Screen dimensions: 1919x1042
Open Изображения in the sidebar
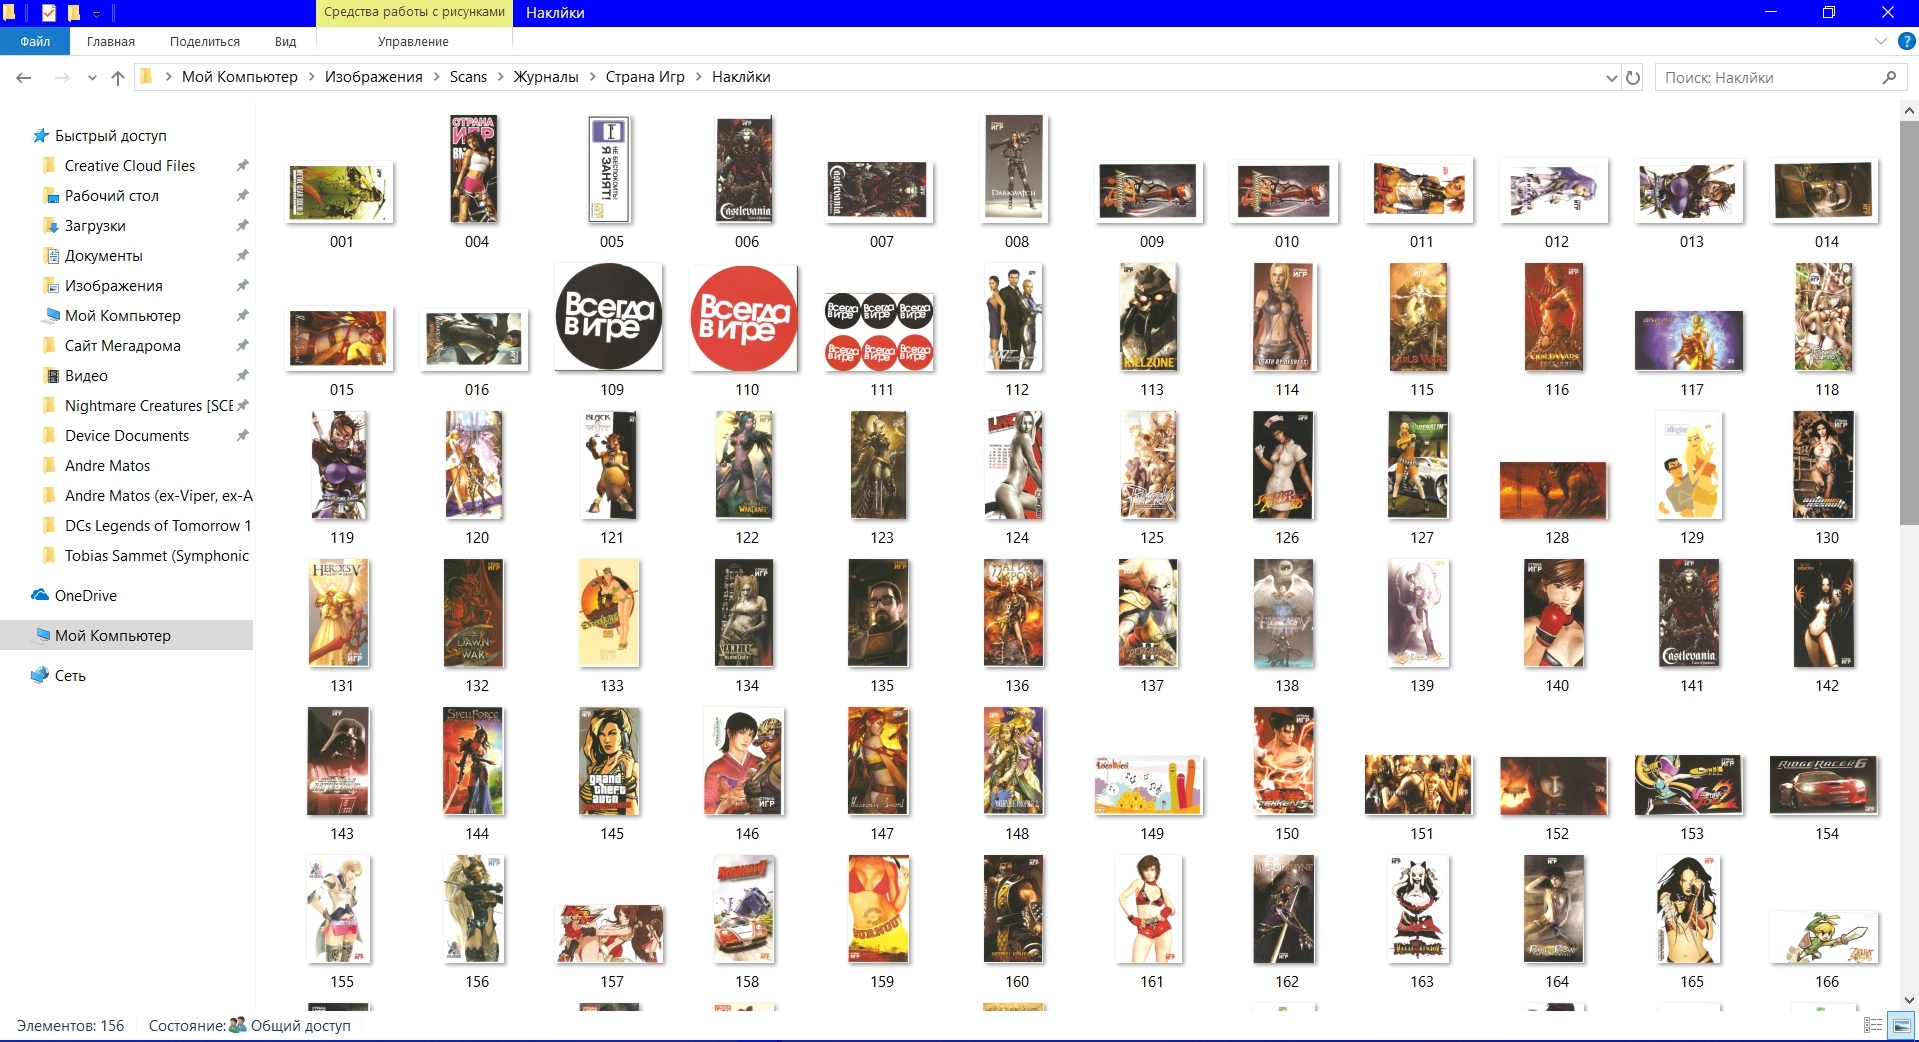click(x=114, y=285)
